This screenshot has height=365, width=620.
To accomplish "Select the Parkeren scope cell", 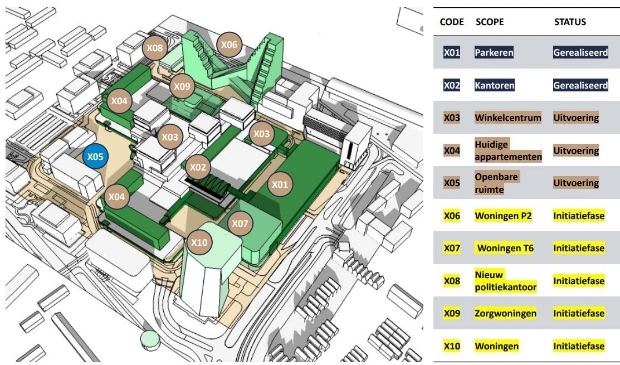I will pos(494,53).
